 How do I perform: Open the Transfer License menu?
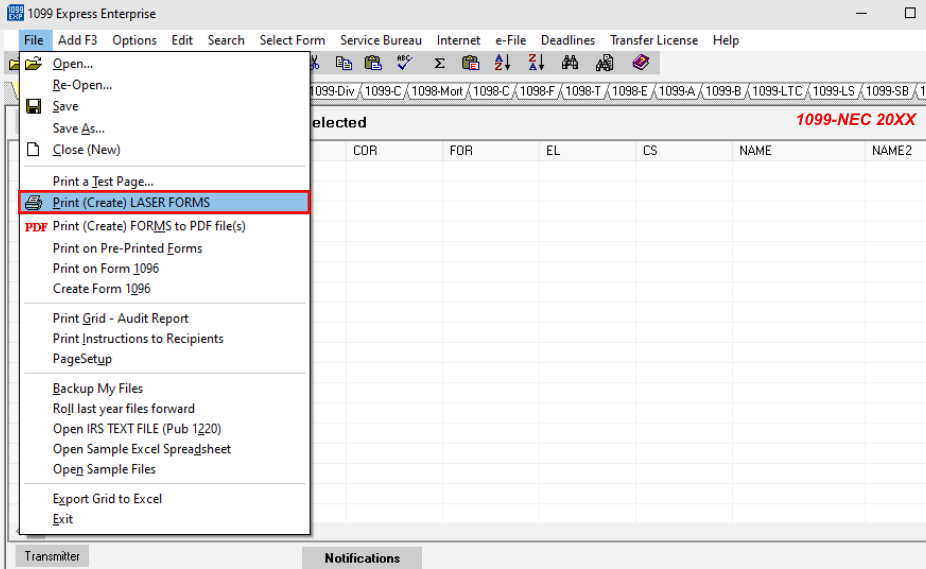click(x=654, y=40)
